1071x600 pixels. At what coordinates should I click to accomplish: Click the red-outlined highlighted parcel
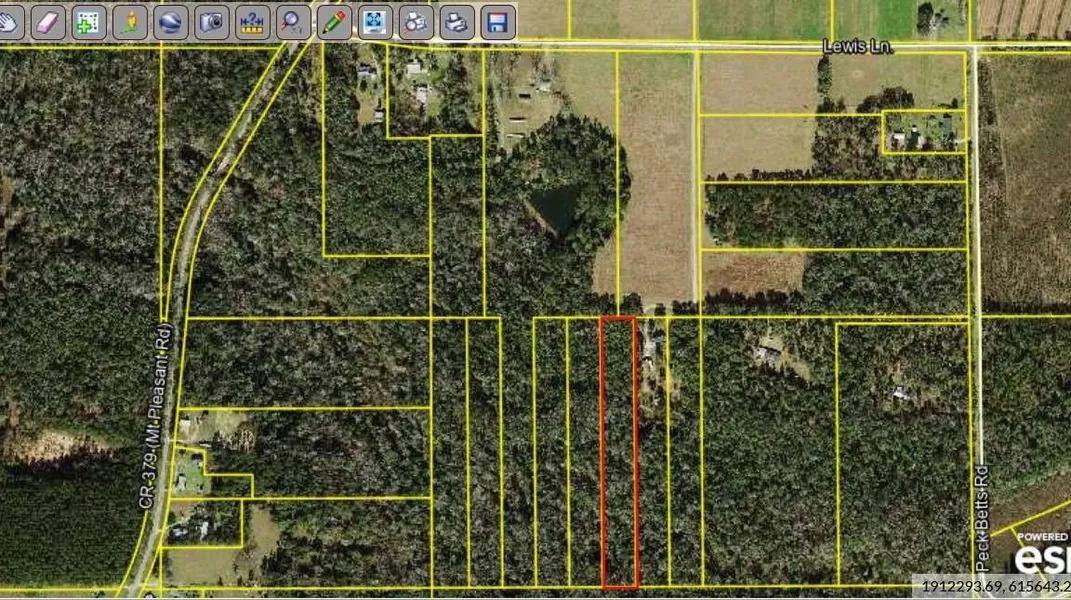click(618, 450)
